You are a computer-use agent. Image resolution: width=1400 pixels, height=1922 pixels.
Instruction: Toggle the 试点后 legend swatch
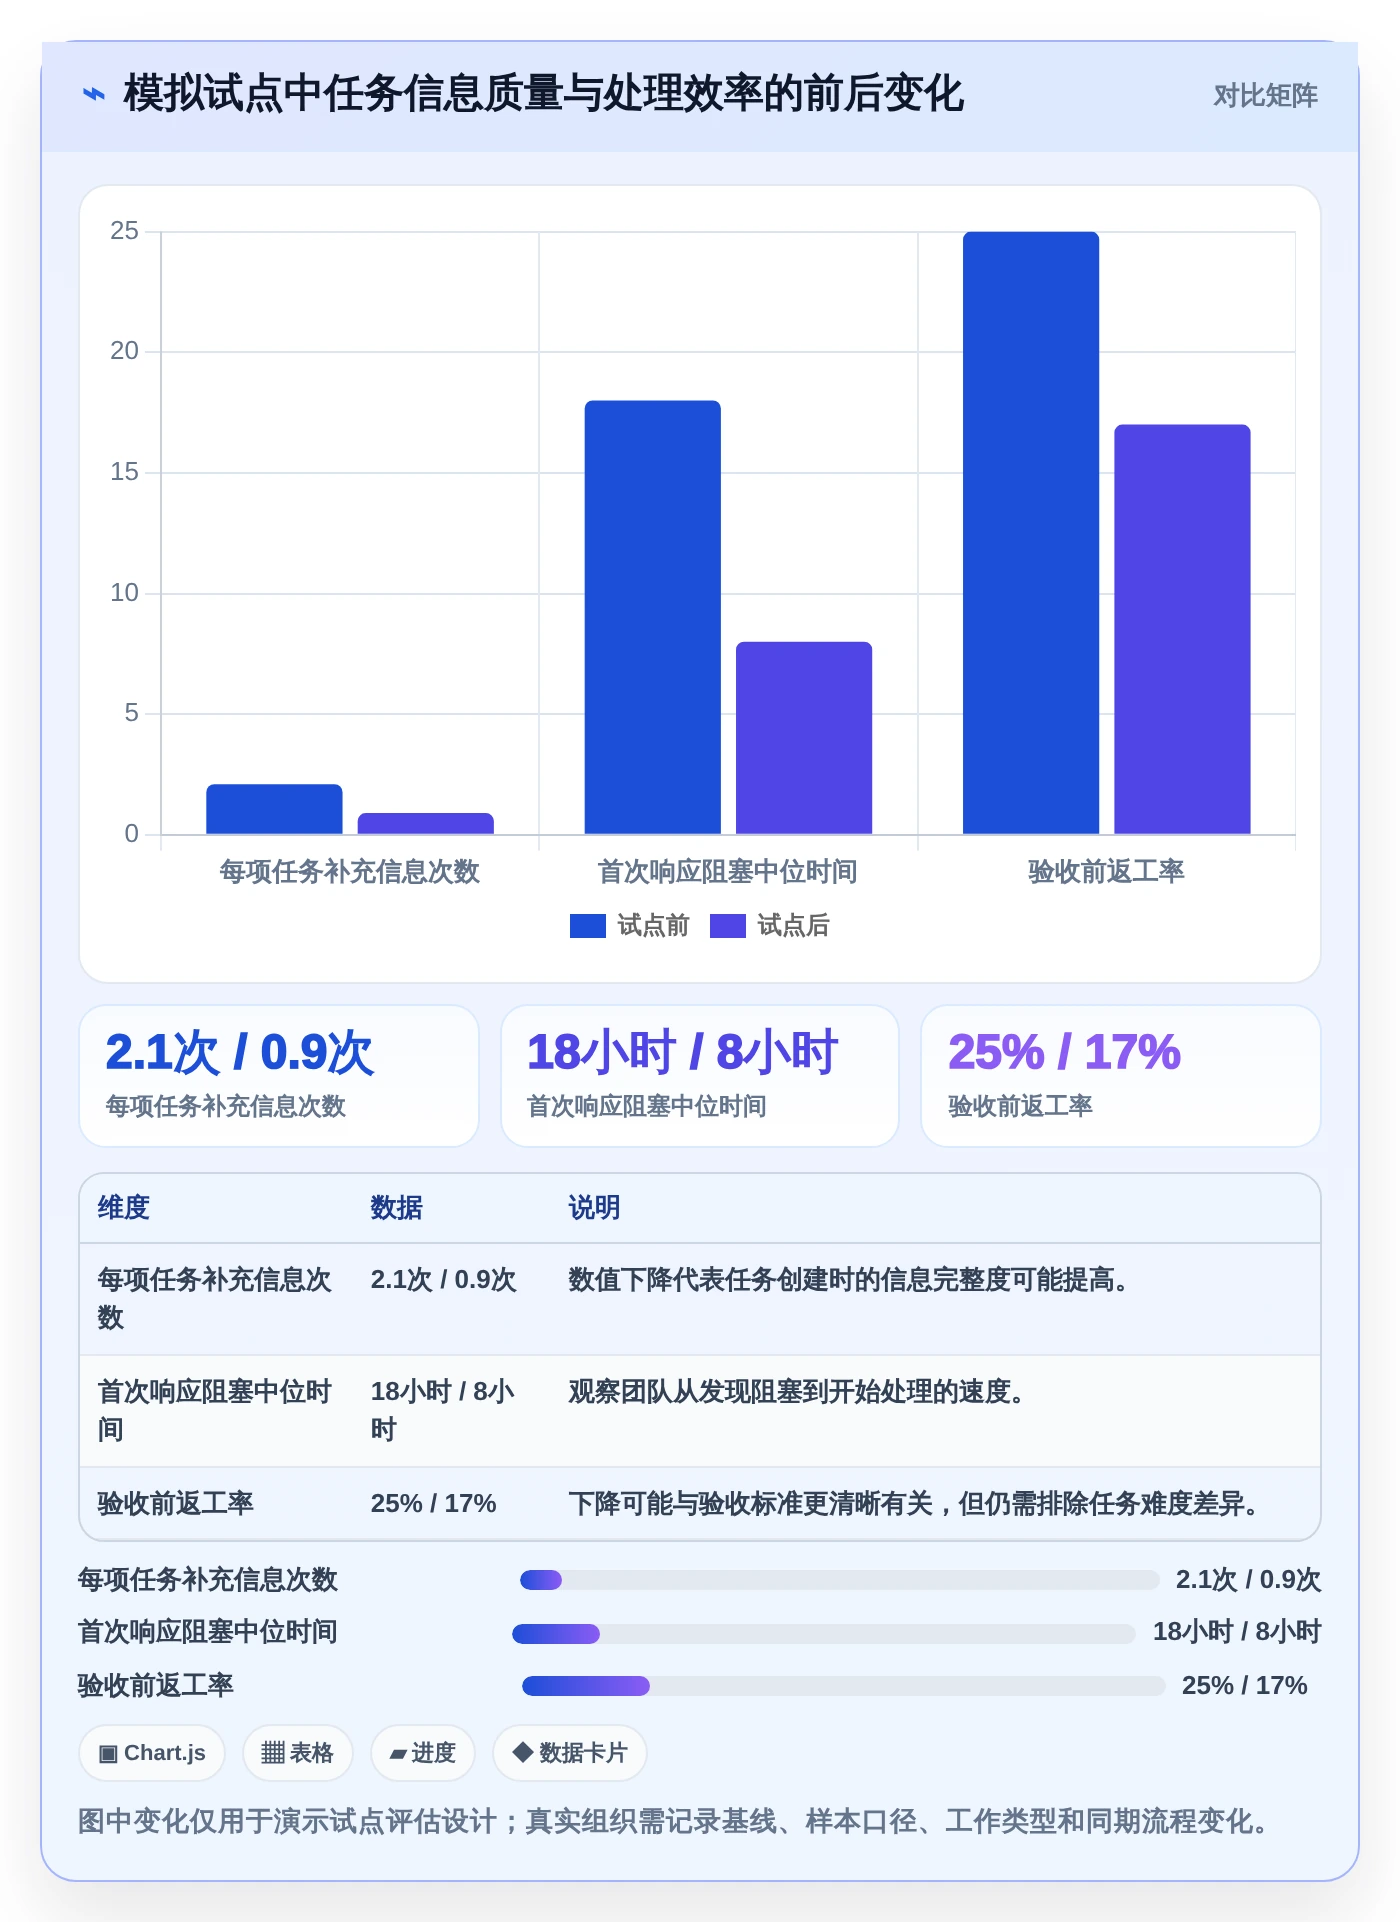[728, 926]
